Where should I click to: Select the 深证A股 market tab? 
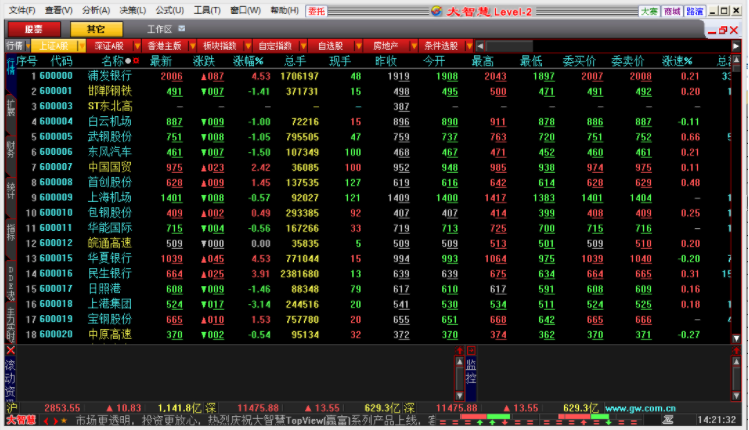click(x=109, y=46)
